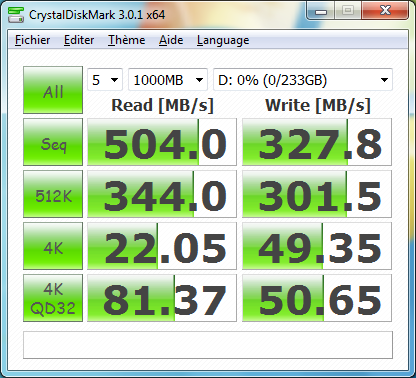Open the Fichier menu
Image resolution: width=416 pixels, height=378 pixels.
[33, 40]
